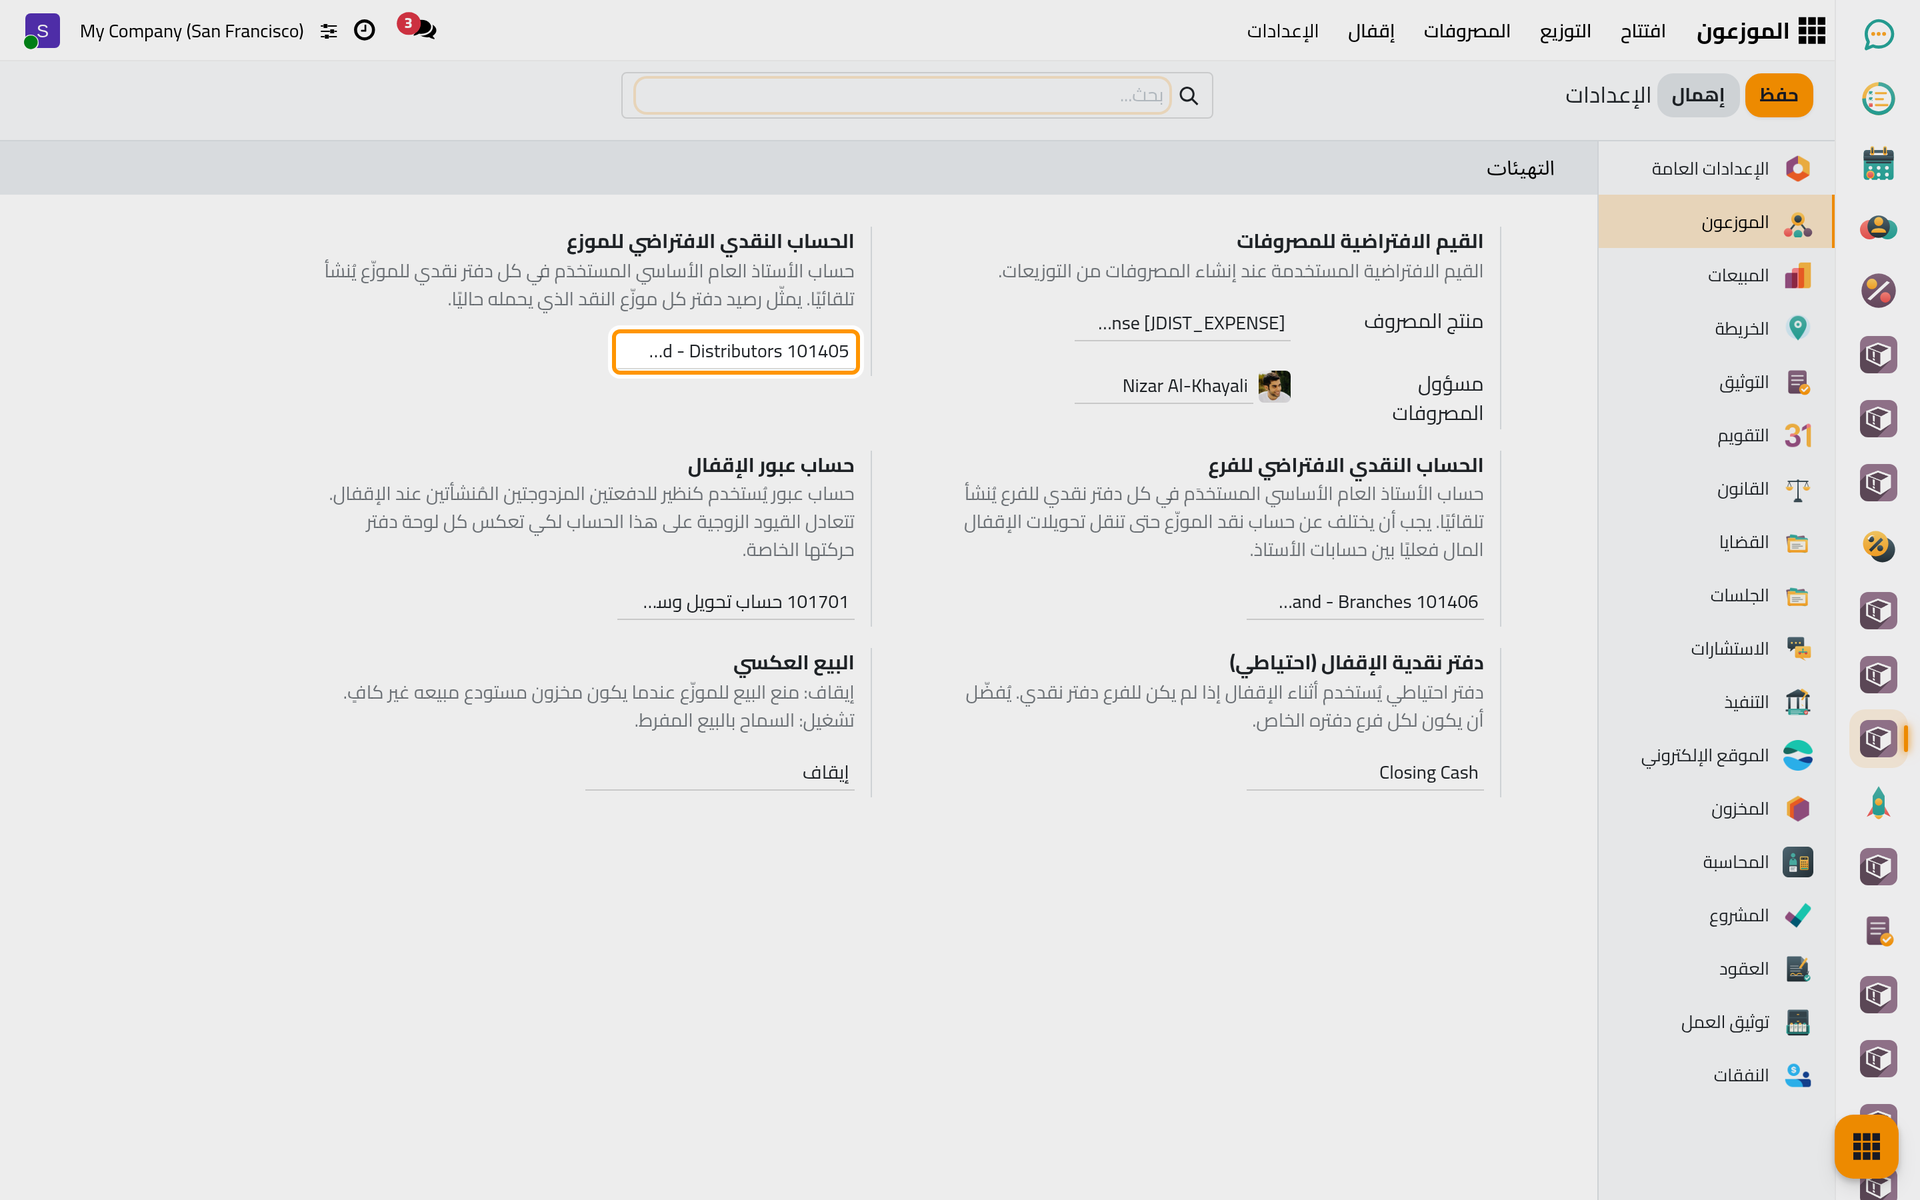Open the Closing Cash journal dropdown

(x=1365, y=773)
